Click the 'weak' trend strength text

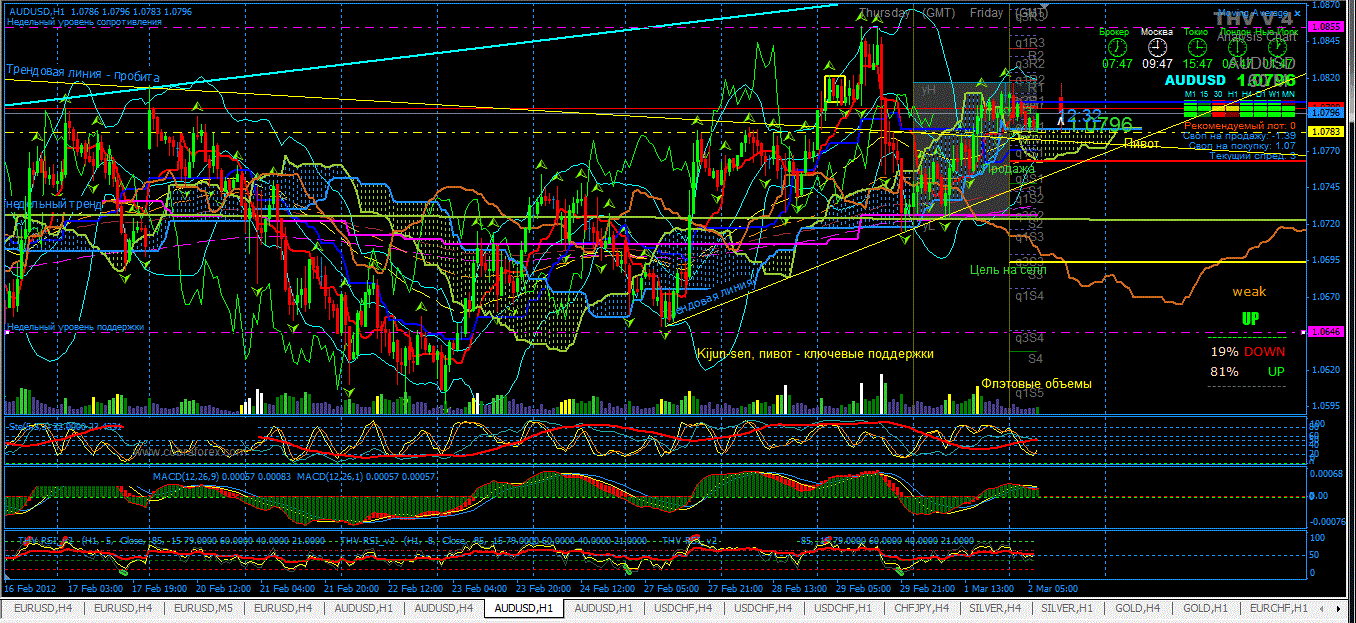point(1248,292)
